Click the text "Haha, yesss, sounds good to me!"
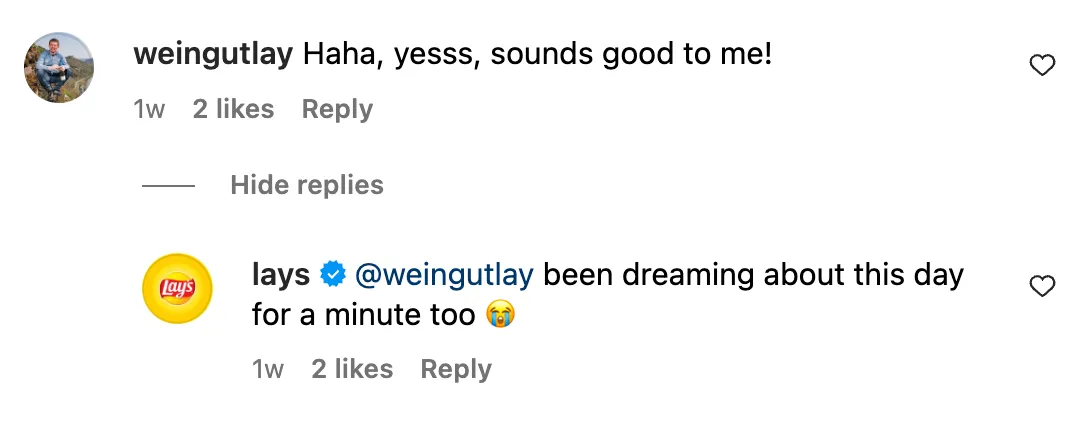Viewport: 1078px width, 430px height. (537, 54)
